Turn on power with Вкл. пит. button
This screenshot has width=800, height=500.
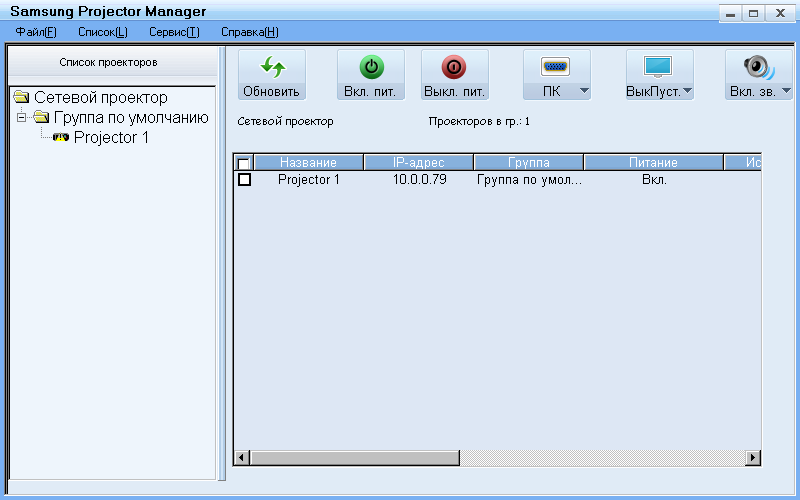click(370, 74)
